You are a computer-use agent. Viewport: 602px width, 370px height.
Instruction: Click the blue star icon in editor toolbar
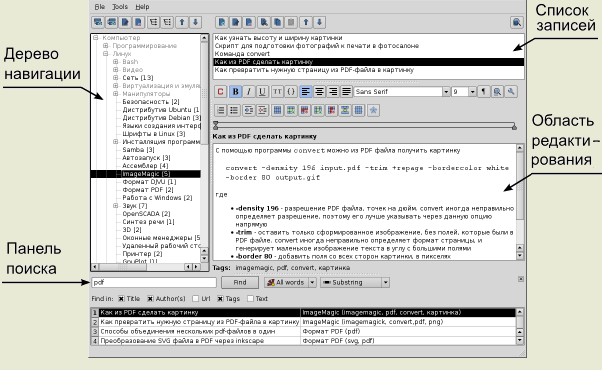click(x=373, y=110)
